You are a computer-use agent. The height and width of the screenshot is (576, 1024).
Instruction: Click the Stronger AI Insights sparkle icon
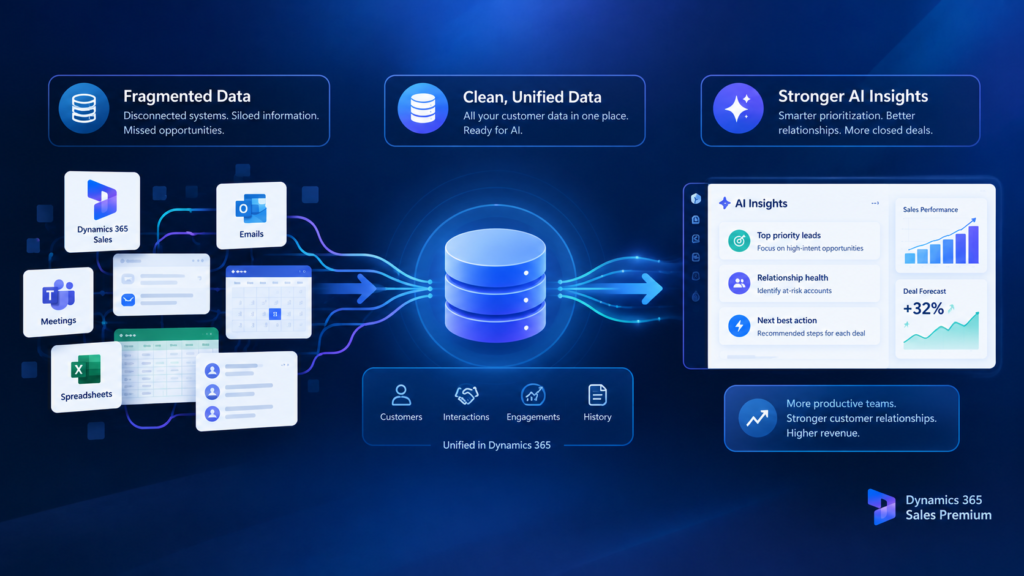coord(738,108)
